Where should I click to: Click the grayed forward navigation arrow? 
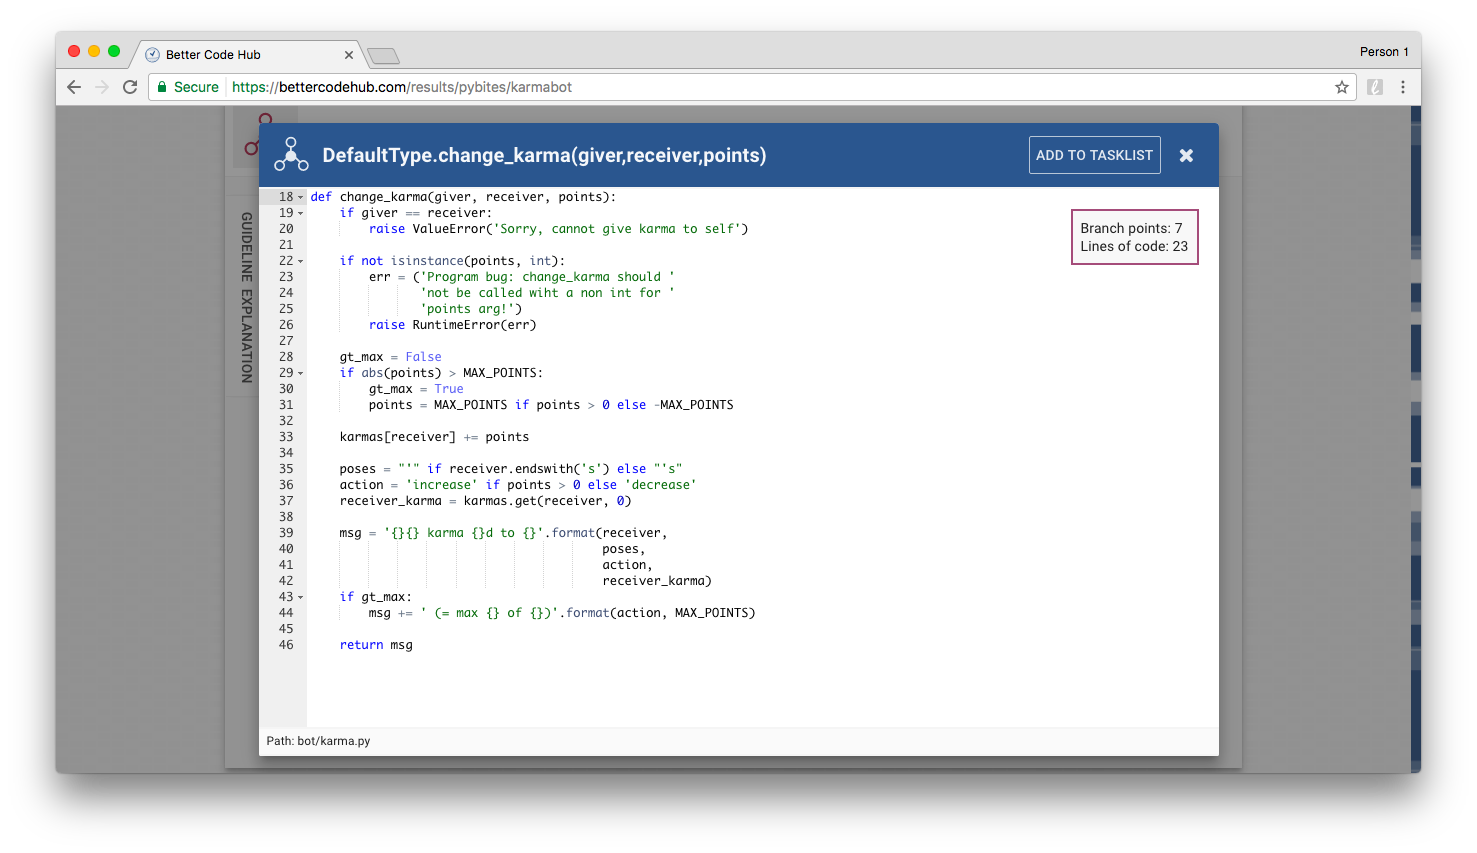click(102, 87)
